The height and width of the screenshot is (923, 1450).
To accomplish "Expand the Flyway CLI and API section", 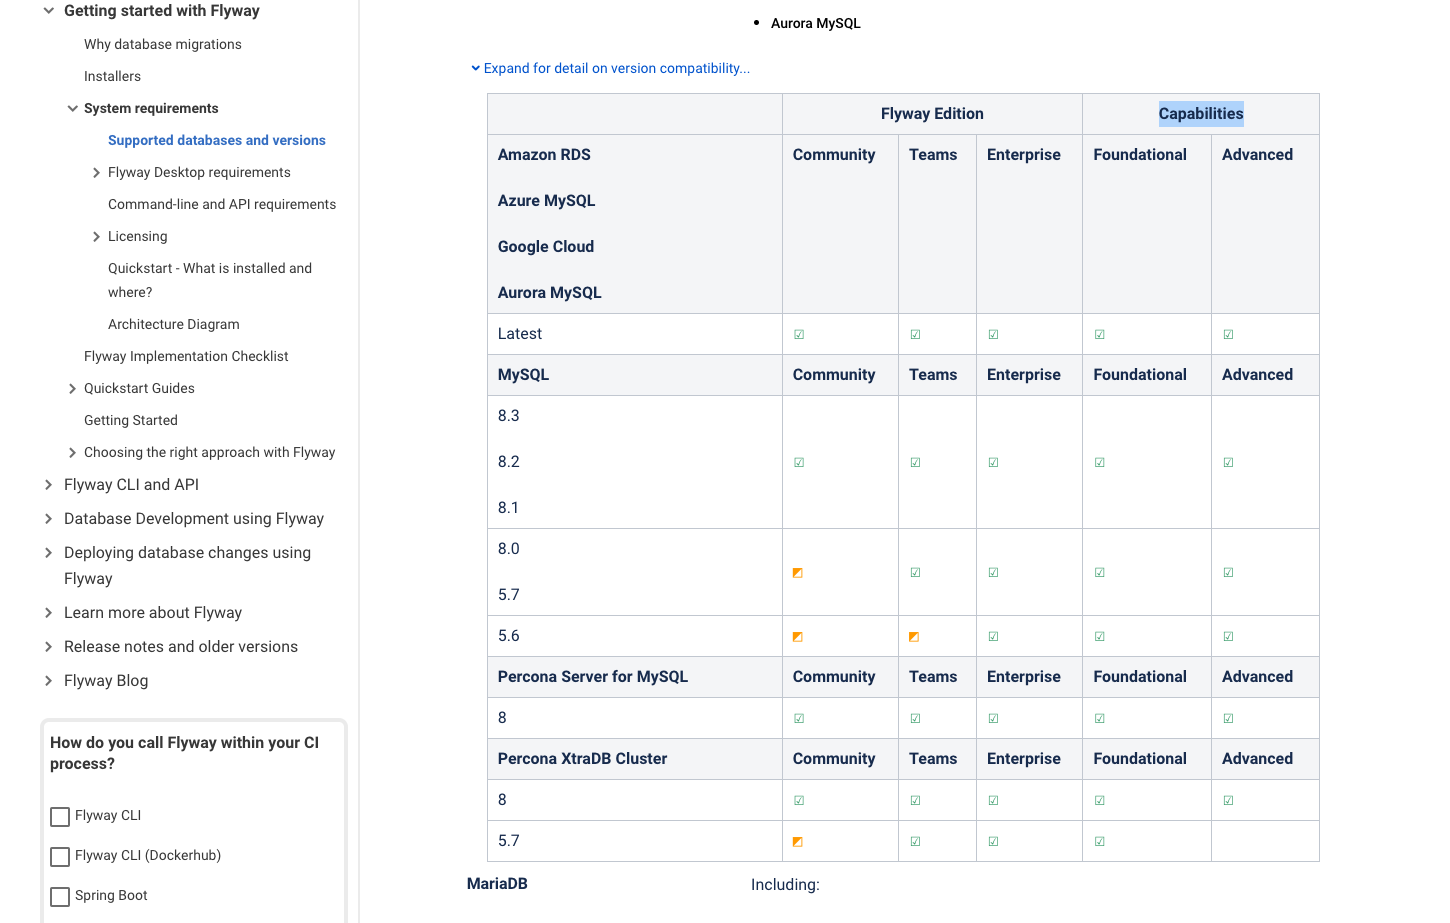I will [x=48, y=485].
